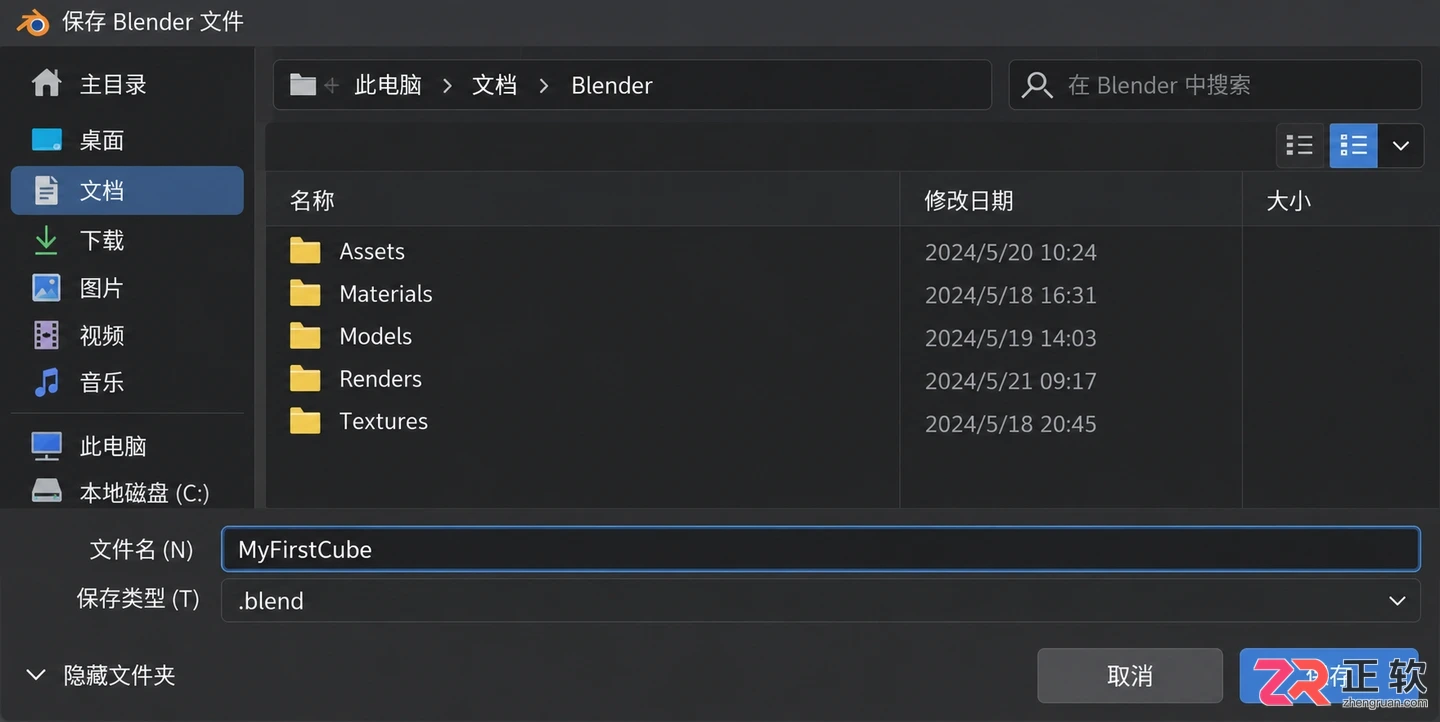Screen dimensions: 1440x722
Task: Select the 图片 pictures icon
Action: 46,288
